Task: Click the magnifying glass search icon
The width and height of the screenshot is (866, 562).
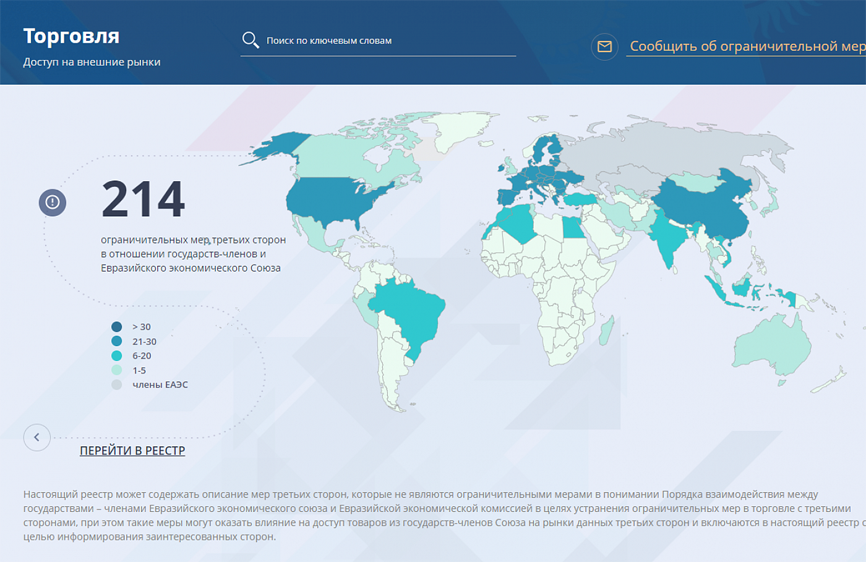Action: click(250, 41)
